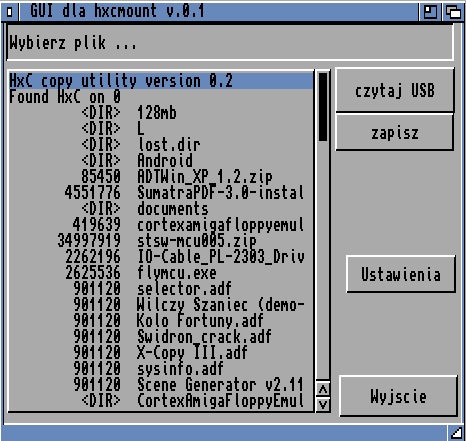This screenshot has width=466, height=441.
Task: Select the CortexAmigaFloppyEmul directory entry
Action: pos(161,401)
